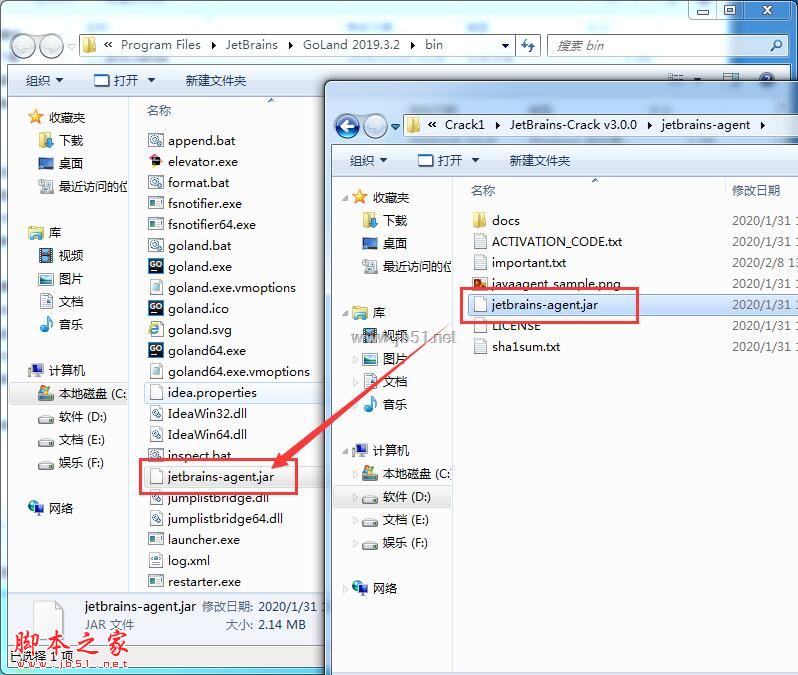Click Favorites star icon in bin window sidebar
Screen dimensions: 798x675
(x=36, y=117)
